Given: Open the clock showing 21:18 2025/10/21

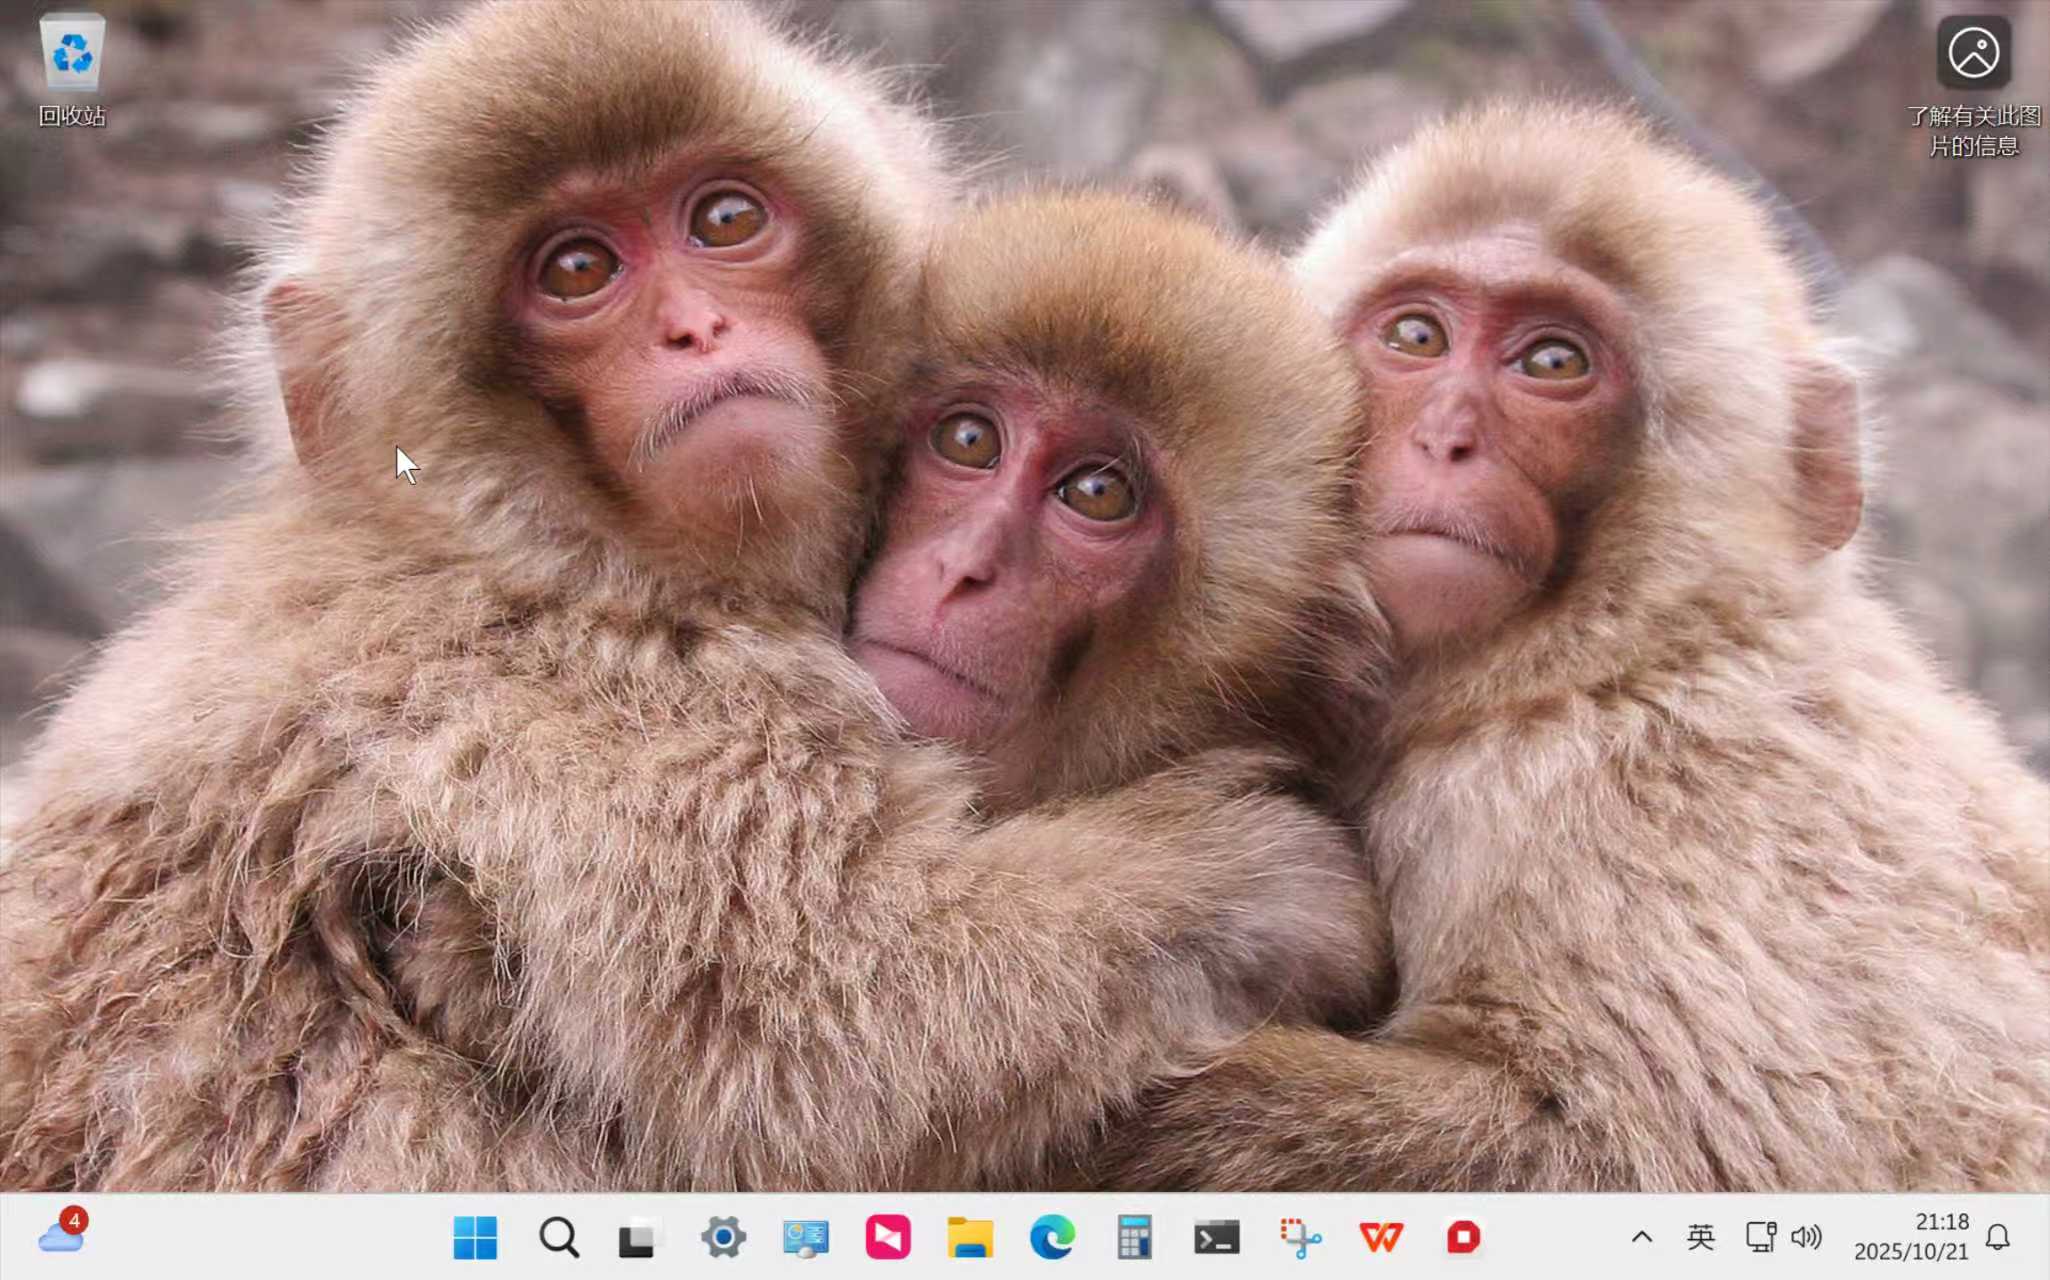Looking at the screenshot, I should (x=1911, y=1237).
